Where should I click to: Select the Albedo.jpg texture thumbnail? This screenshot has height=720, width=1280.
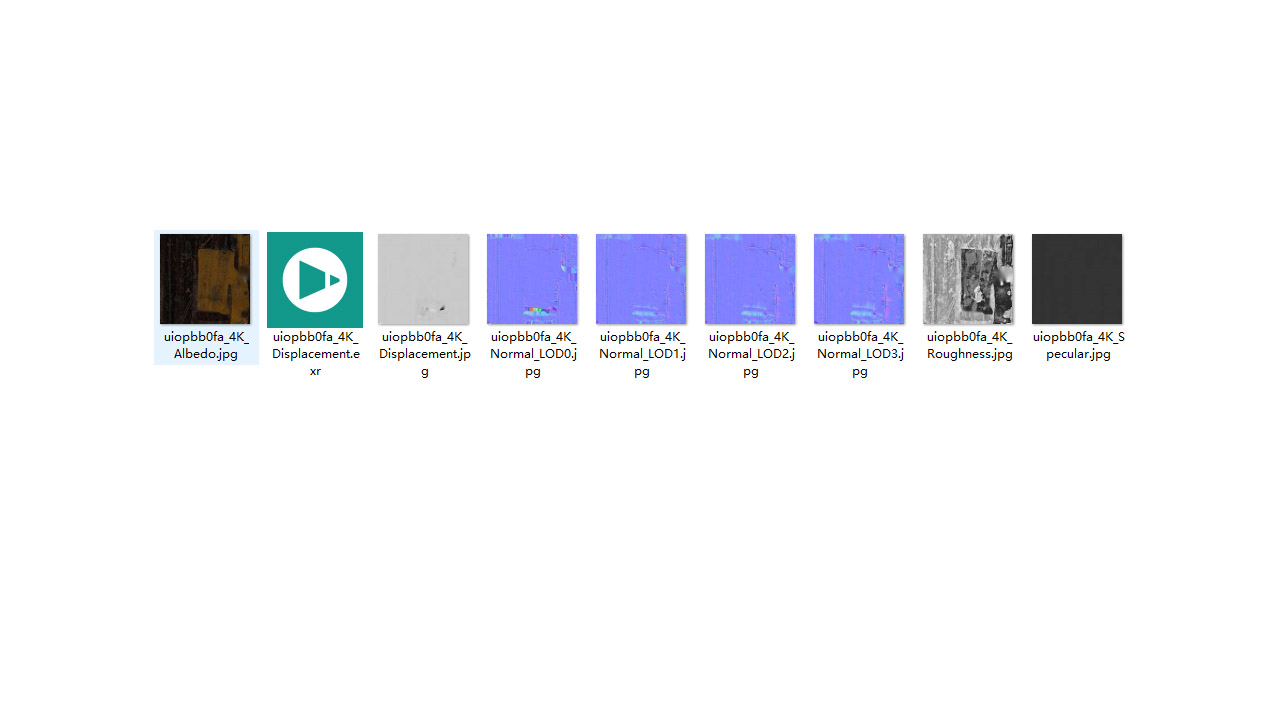point(205,279)
